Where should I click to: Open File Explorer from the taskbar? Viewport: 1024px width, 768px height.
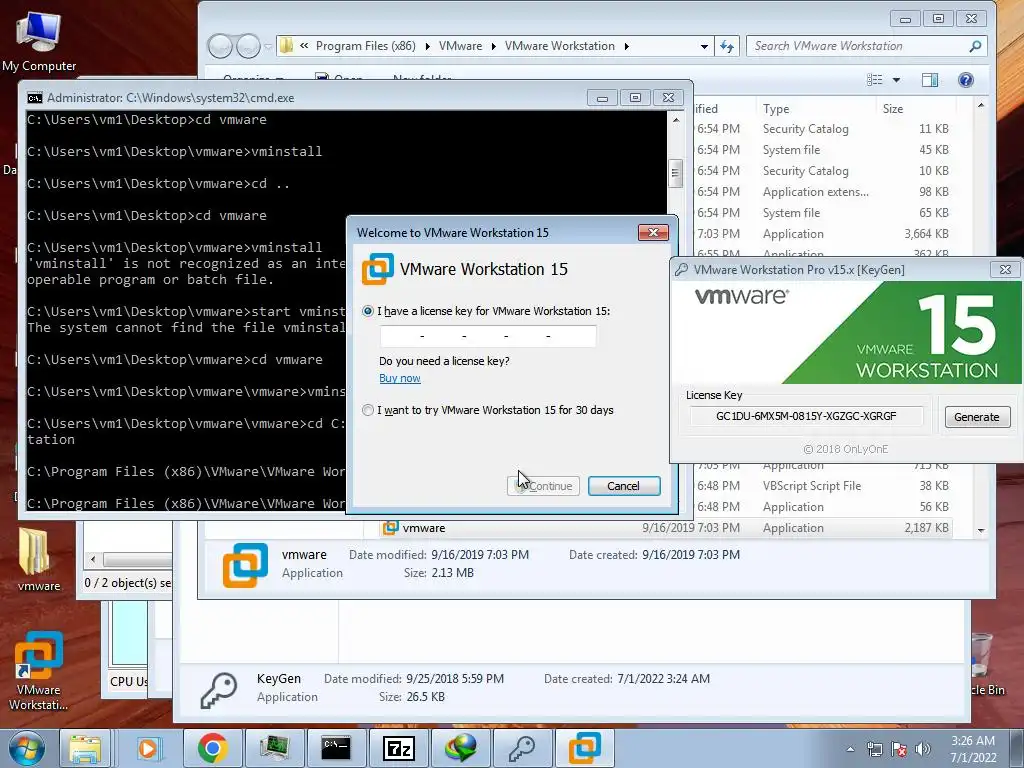tap(85, 748)
